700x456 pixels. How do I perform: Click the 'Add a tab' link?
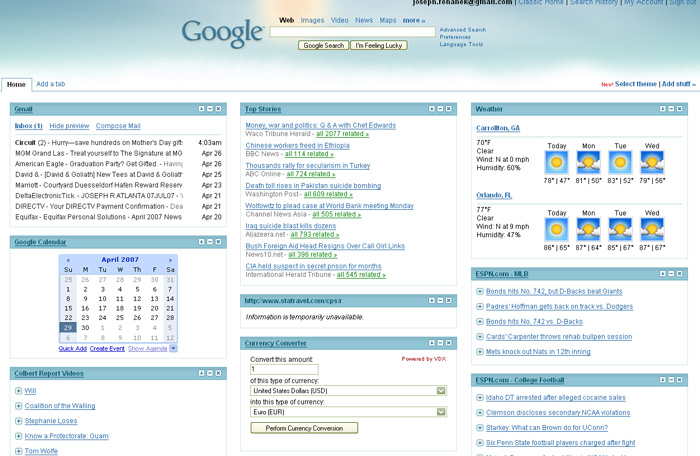coord(50,84)
